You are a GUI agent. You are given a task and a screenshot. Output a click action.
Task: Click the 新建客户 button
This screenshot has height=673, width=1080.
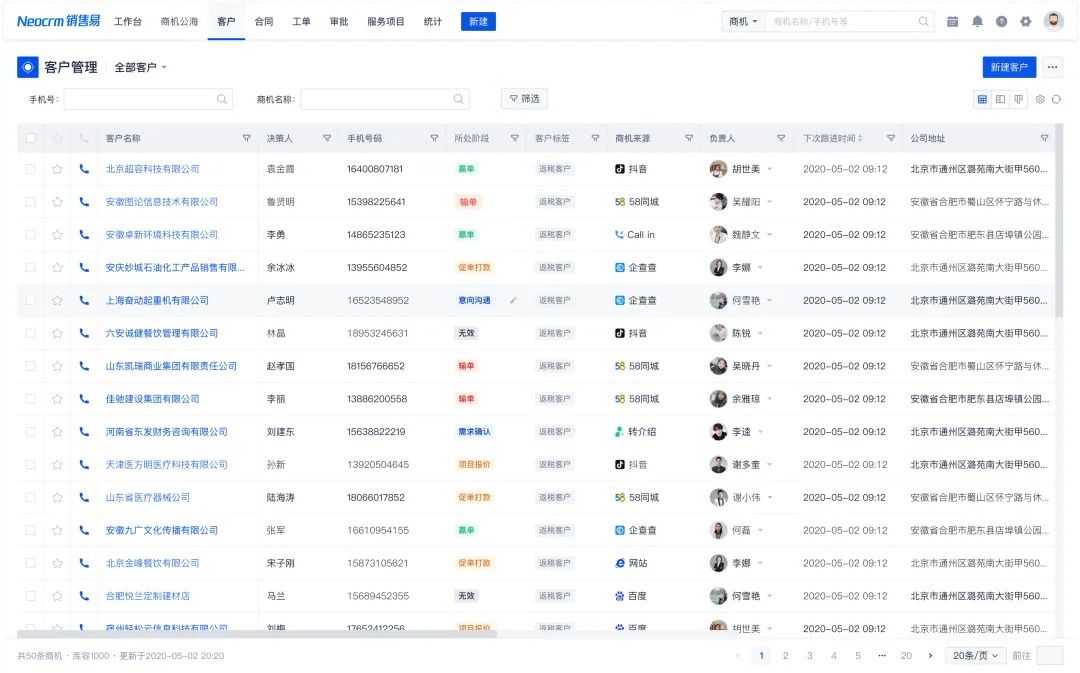[x=1009, y=67]
